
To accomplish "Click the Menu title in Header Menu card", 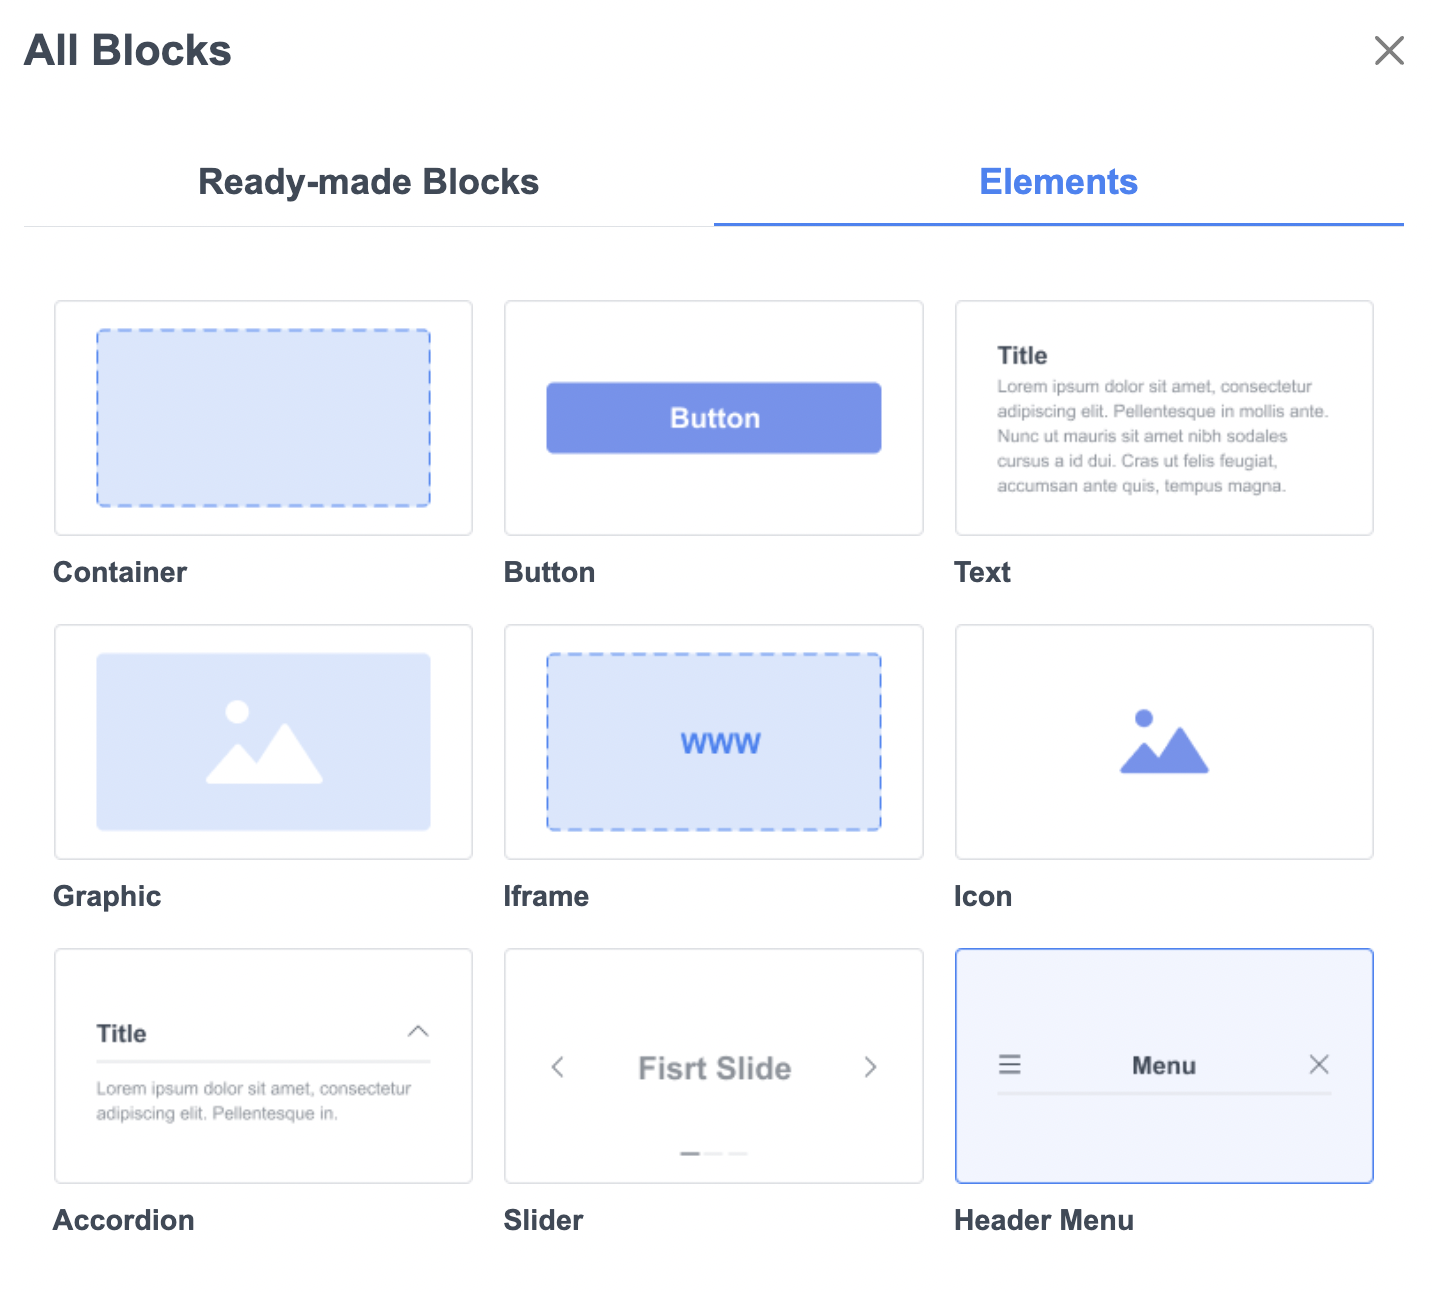I will coord(1163,1066).
